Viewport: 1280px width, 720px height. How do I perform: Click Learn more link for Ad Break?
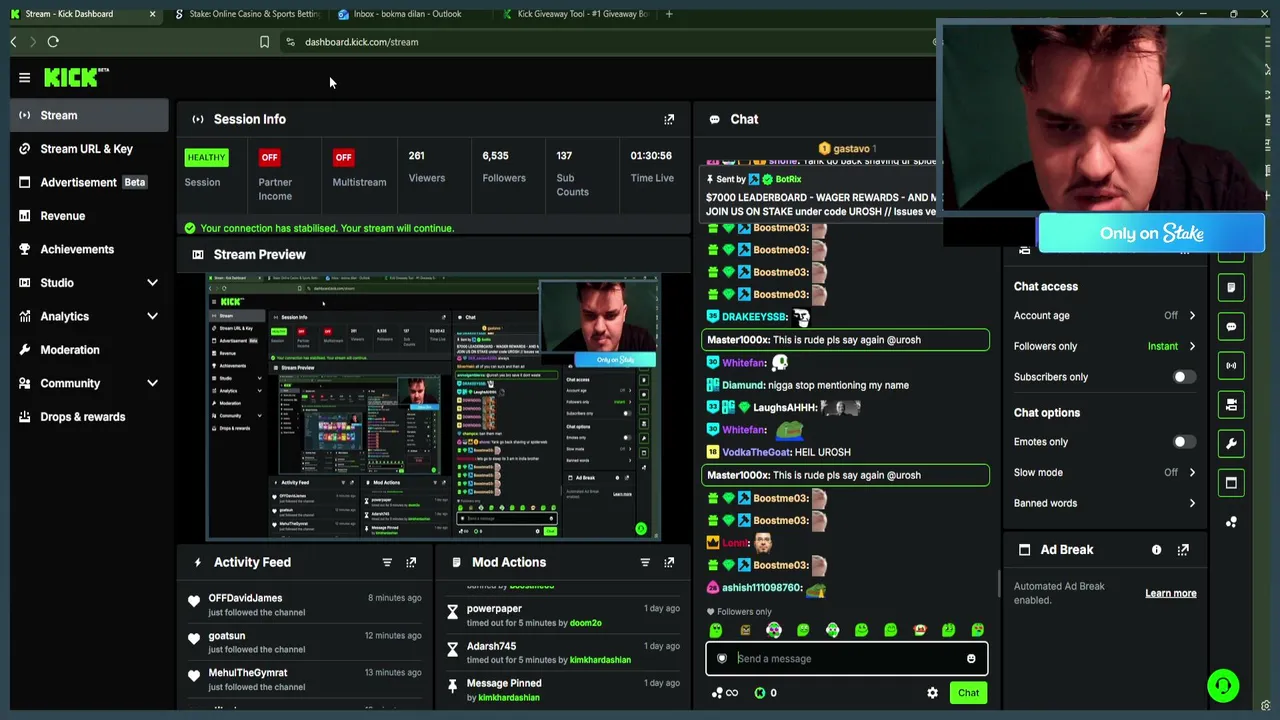(1170, 593)
